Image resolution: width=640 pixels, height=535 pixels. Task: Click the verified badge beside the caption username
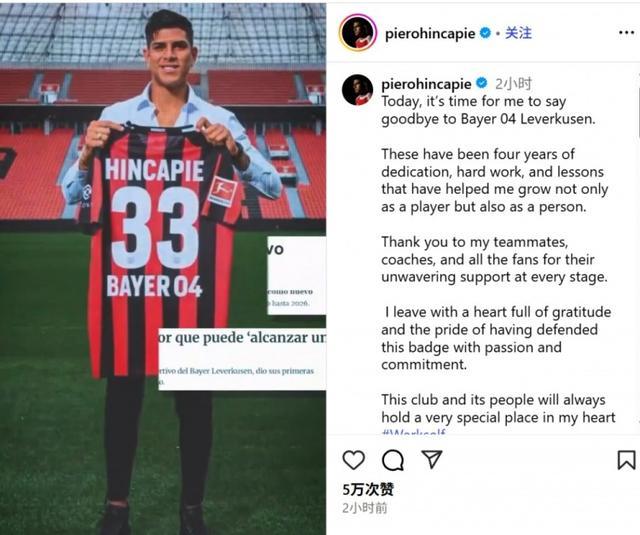482,83
